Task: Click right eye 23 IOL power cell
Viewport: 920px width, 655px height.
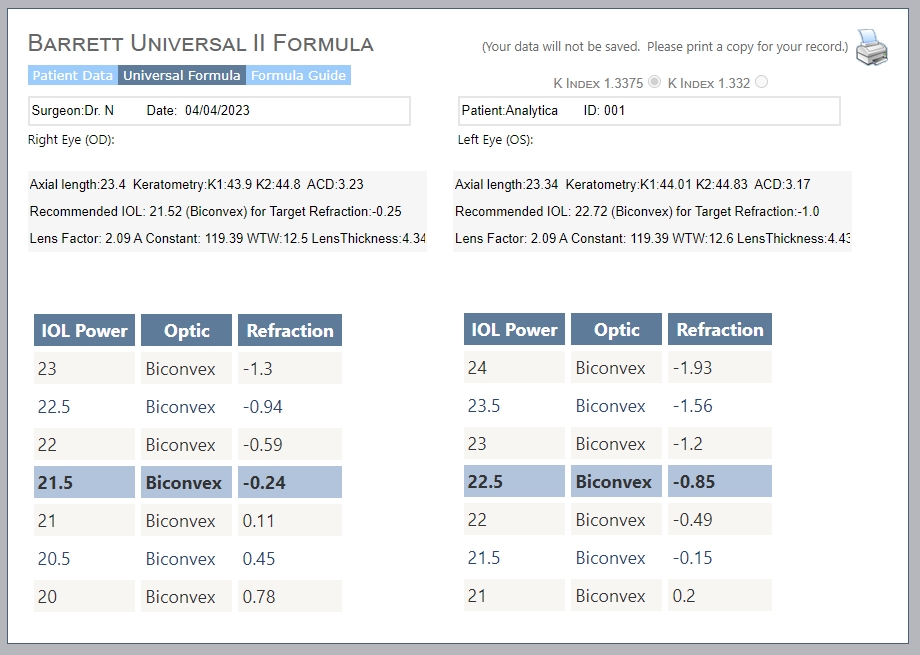Action: [x=84, y=368]
